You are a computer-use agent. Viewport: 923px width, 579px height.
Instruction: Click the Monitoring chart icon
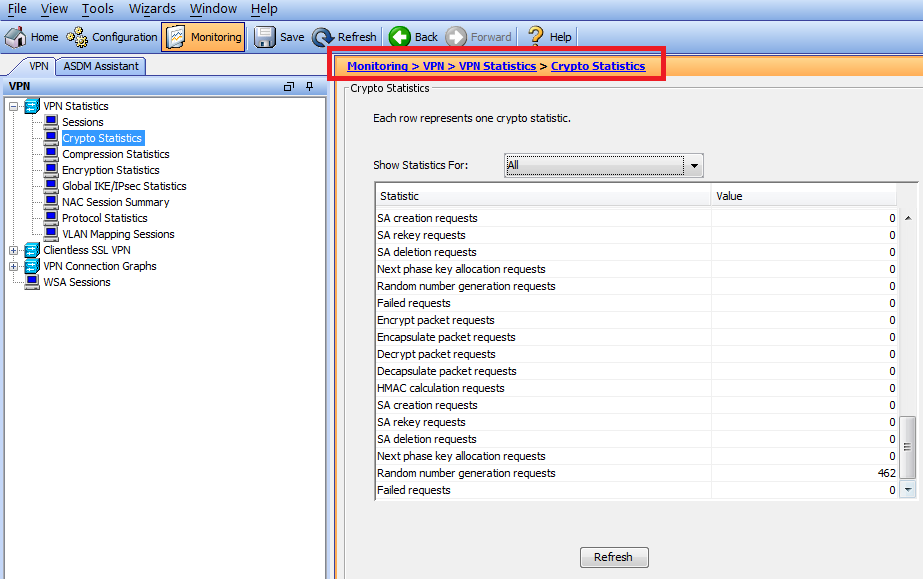pos(175,37)
